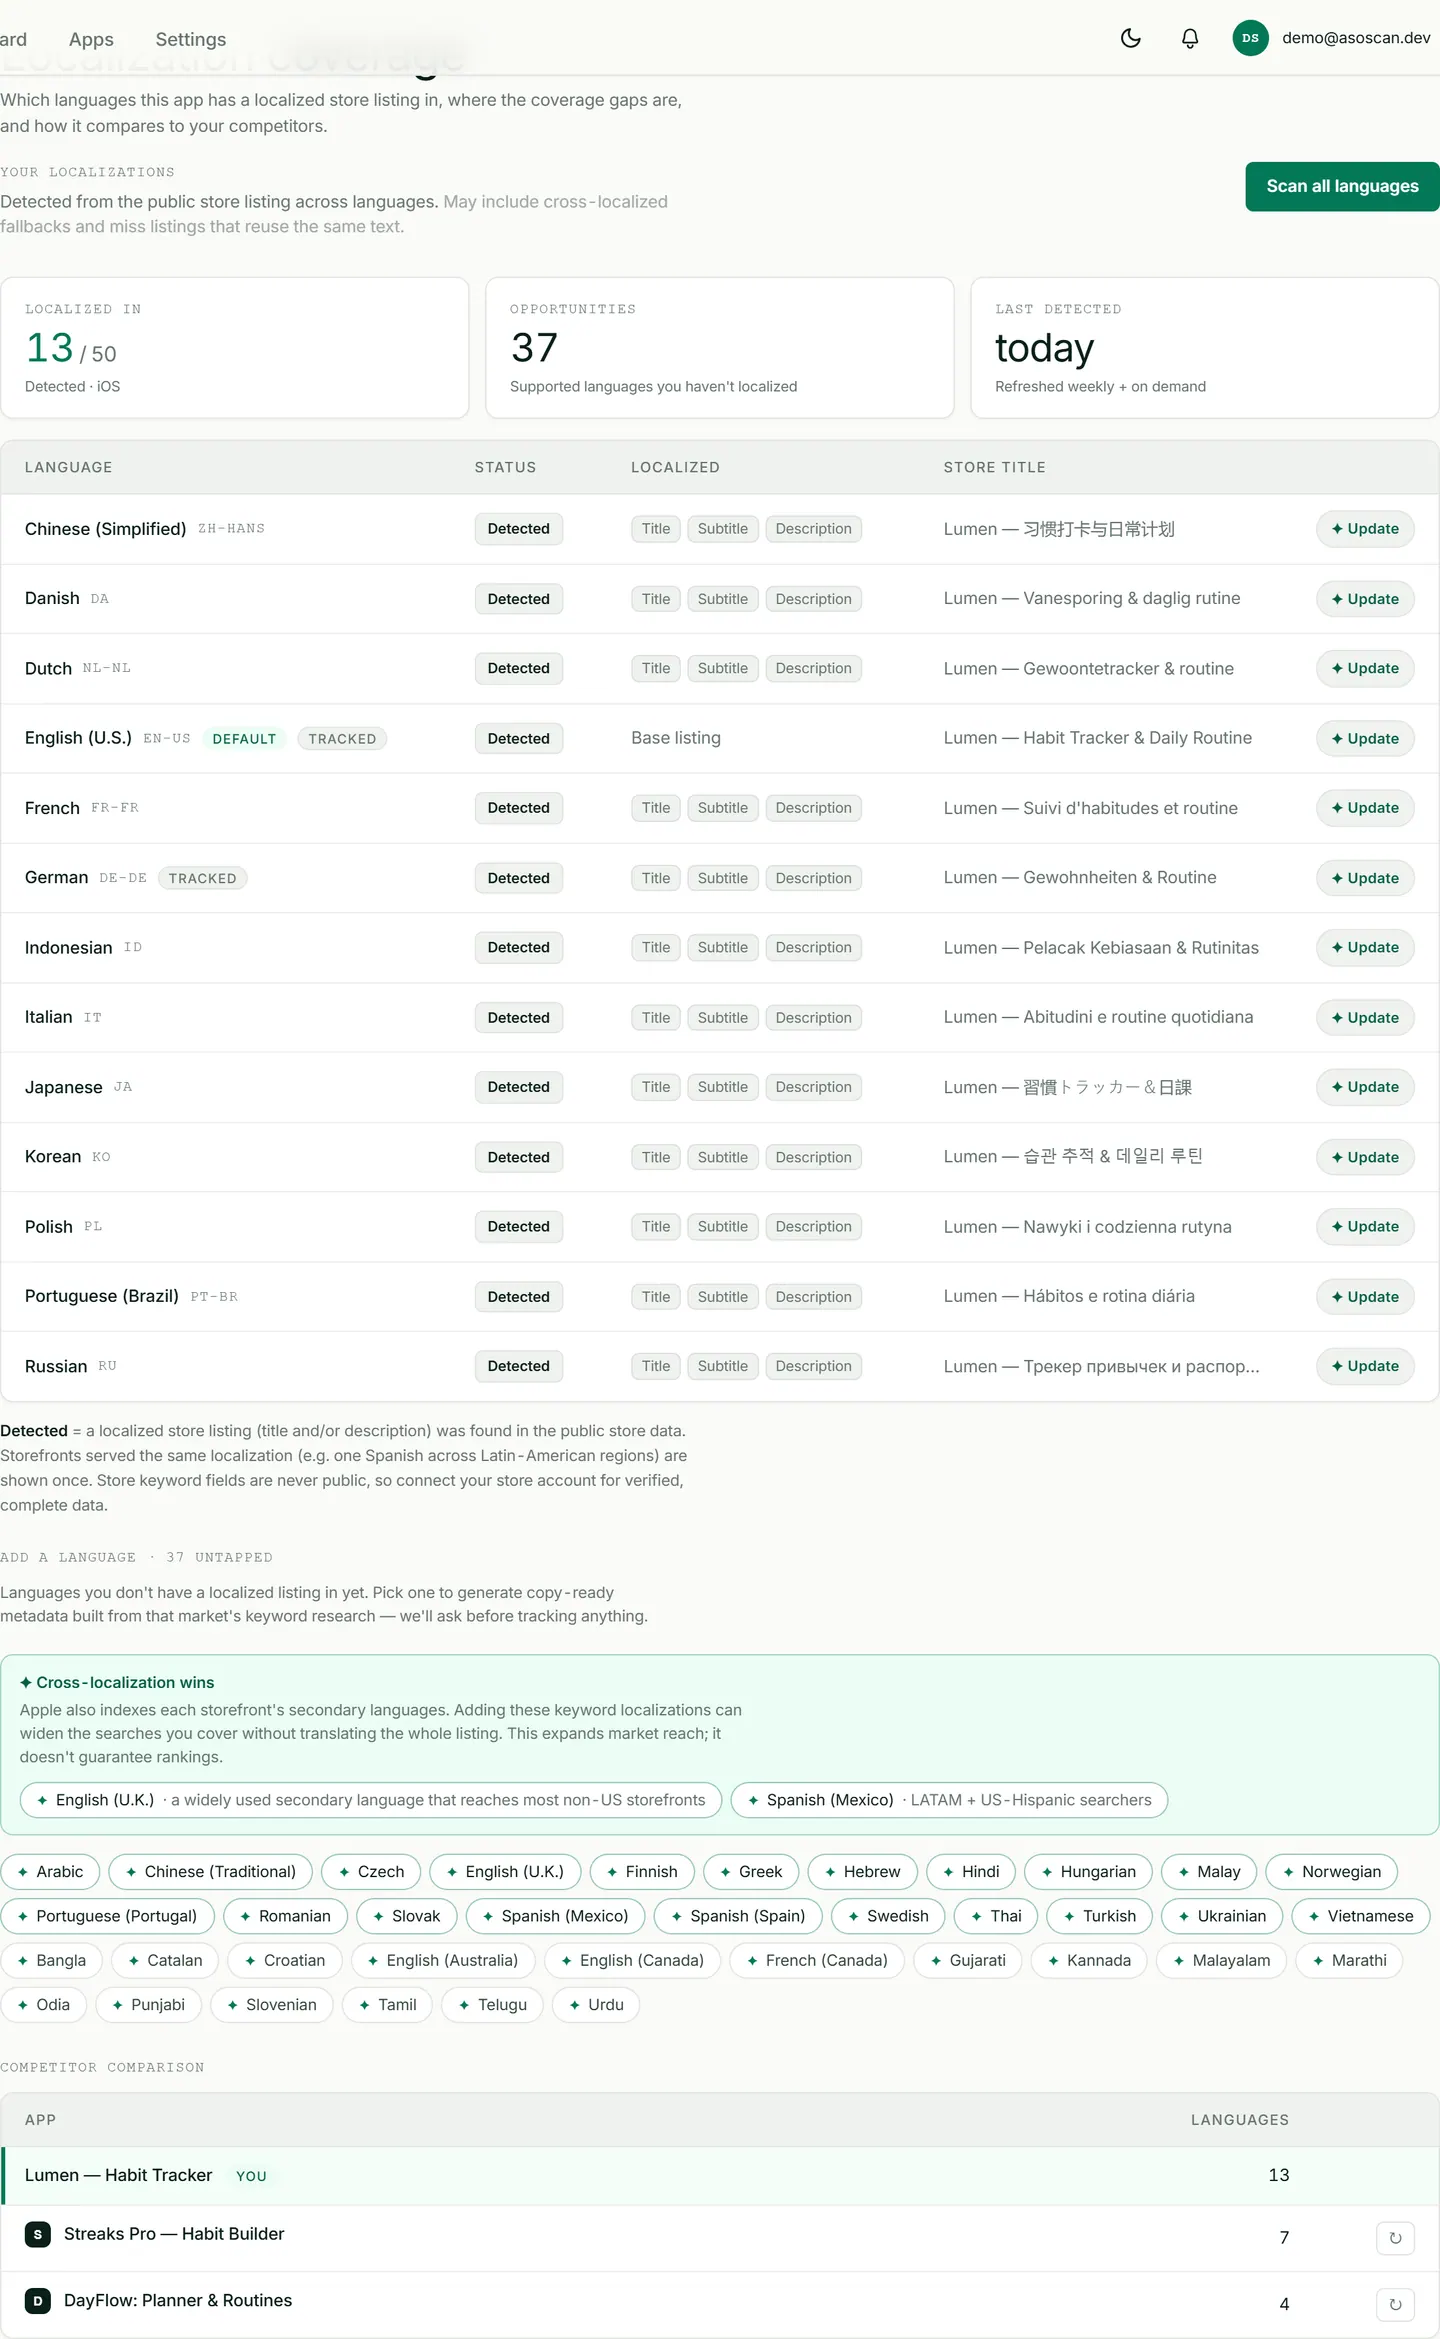The height and width of the screenshot is (2339, 1440).
Task: Add English (U.K.) cross-localization suggestion
Action: pyautogui.click(x=371, y=1800)
